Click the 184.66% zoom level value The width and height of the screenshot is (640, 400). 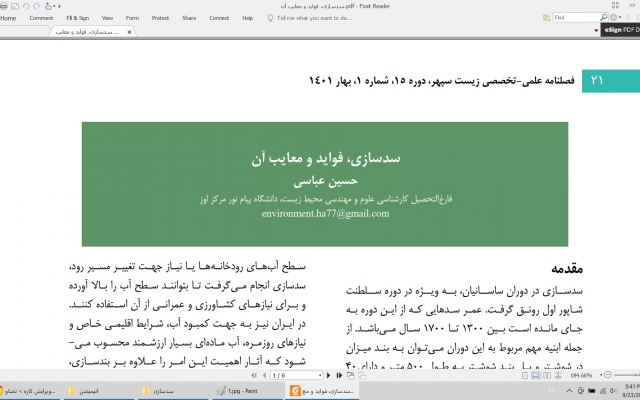click(581, 376)
